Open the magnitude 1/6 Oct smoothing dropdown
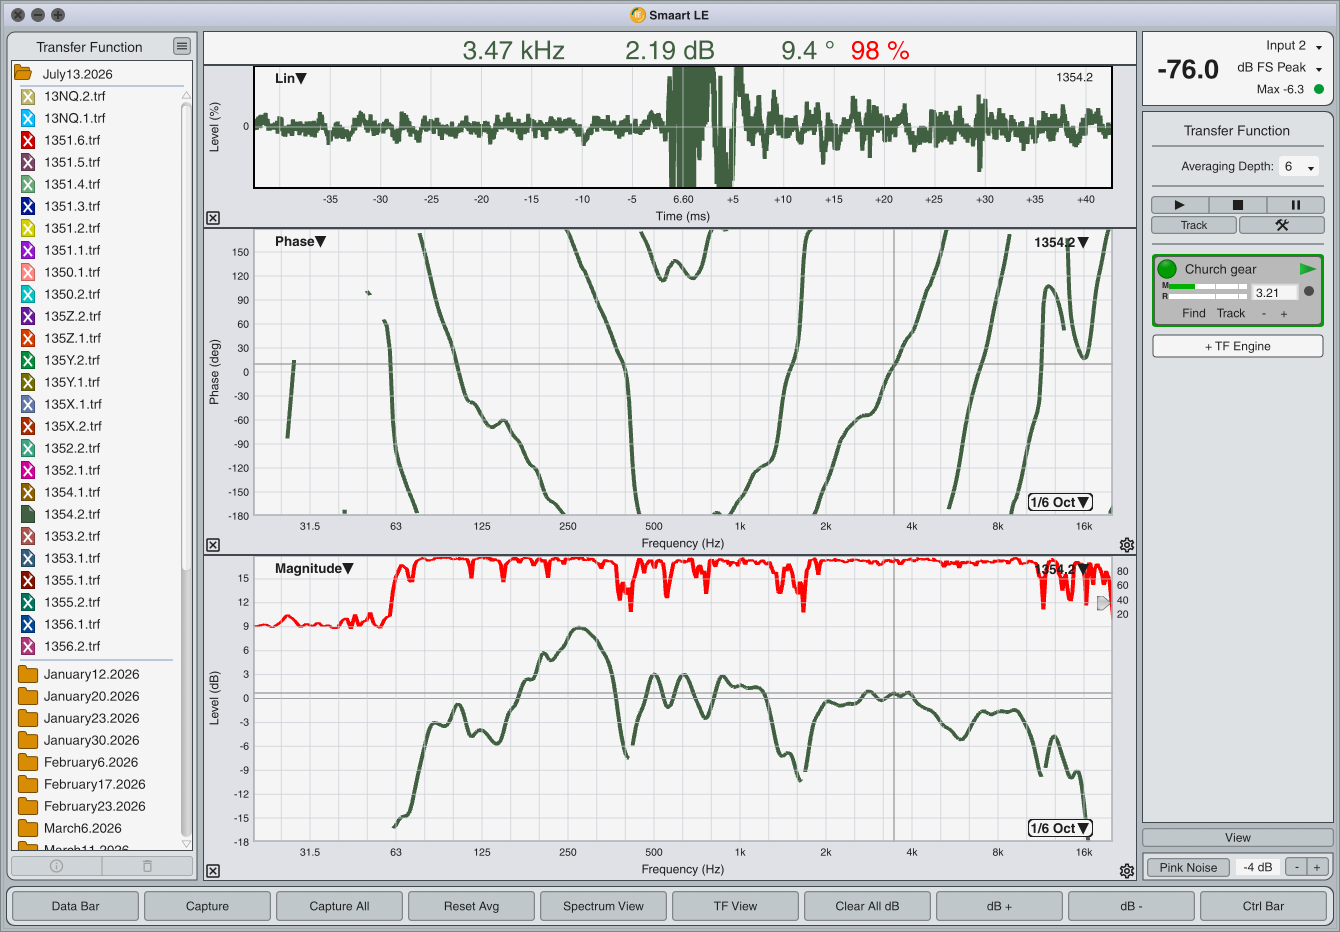Screen dimensions: 1340x932 coord(1060,828)
